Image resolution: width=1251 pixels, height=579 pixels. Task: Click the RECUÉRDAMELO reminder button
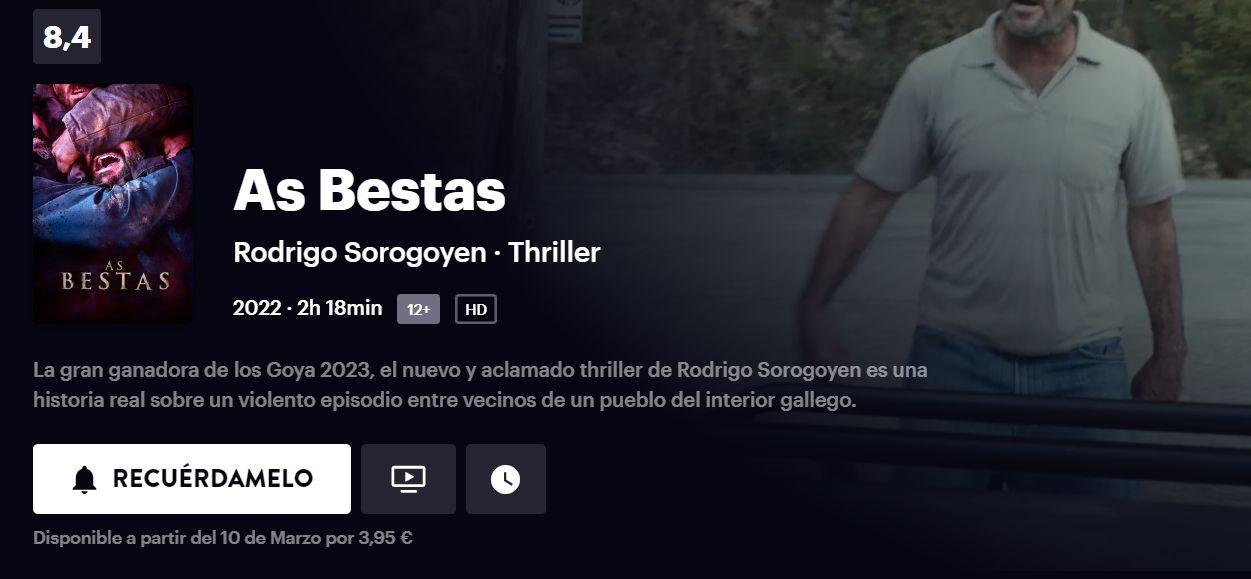192,479
